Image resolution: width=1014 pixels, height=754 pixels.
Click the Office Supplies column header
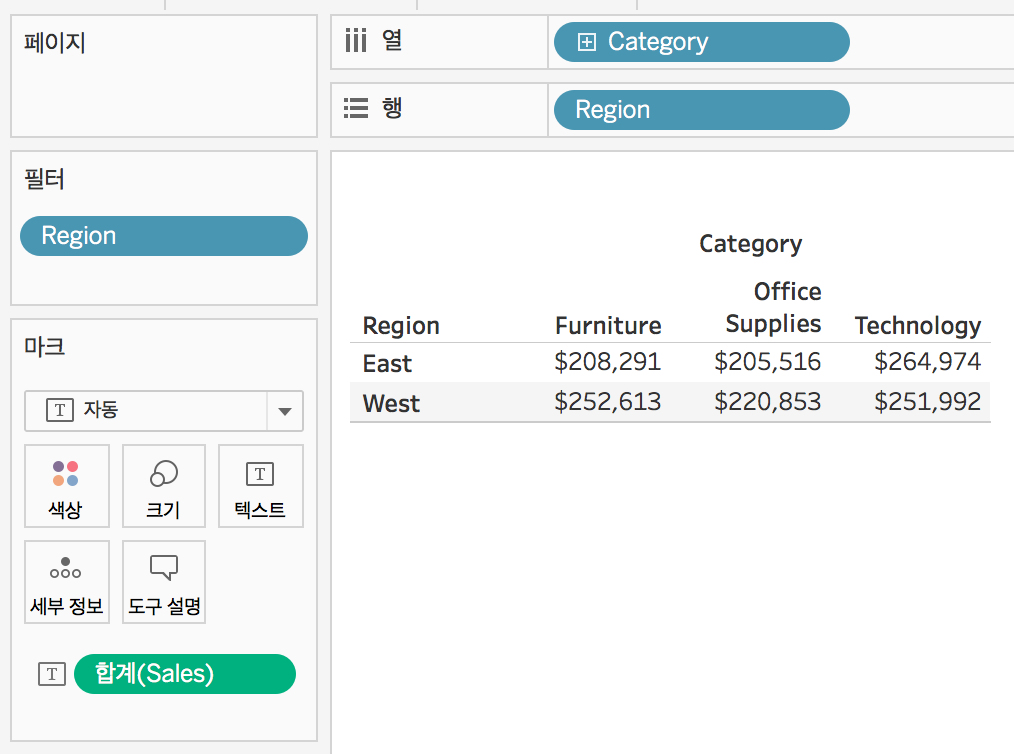pyautogui.click(x=773, y=307)
